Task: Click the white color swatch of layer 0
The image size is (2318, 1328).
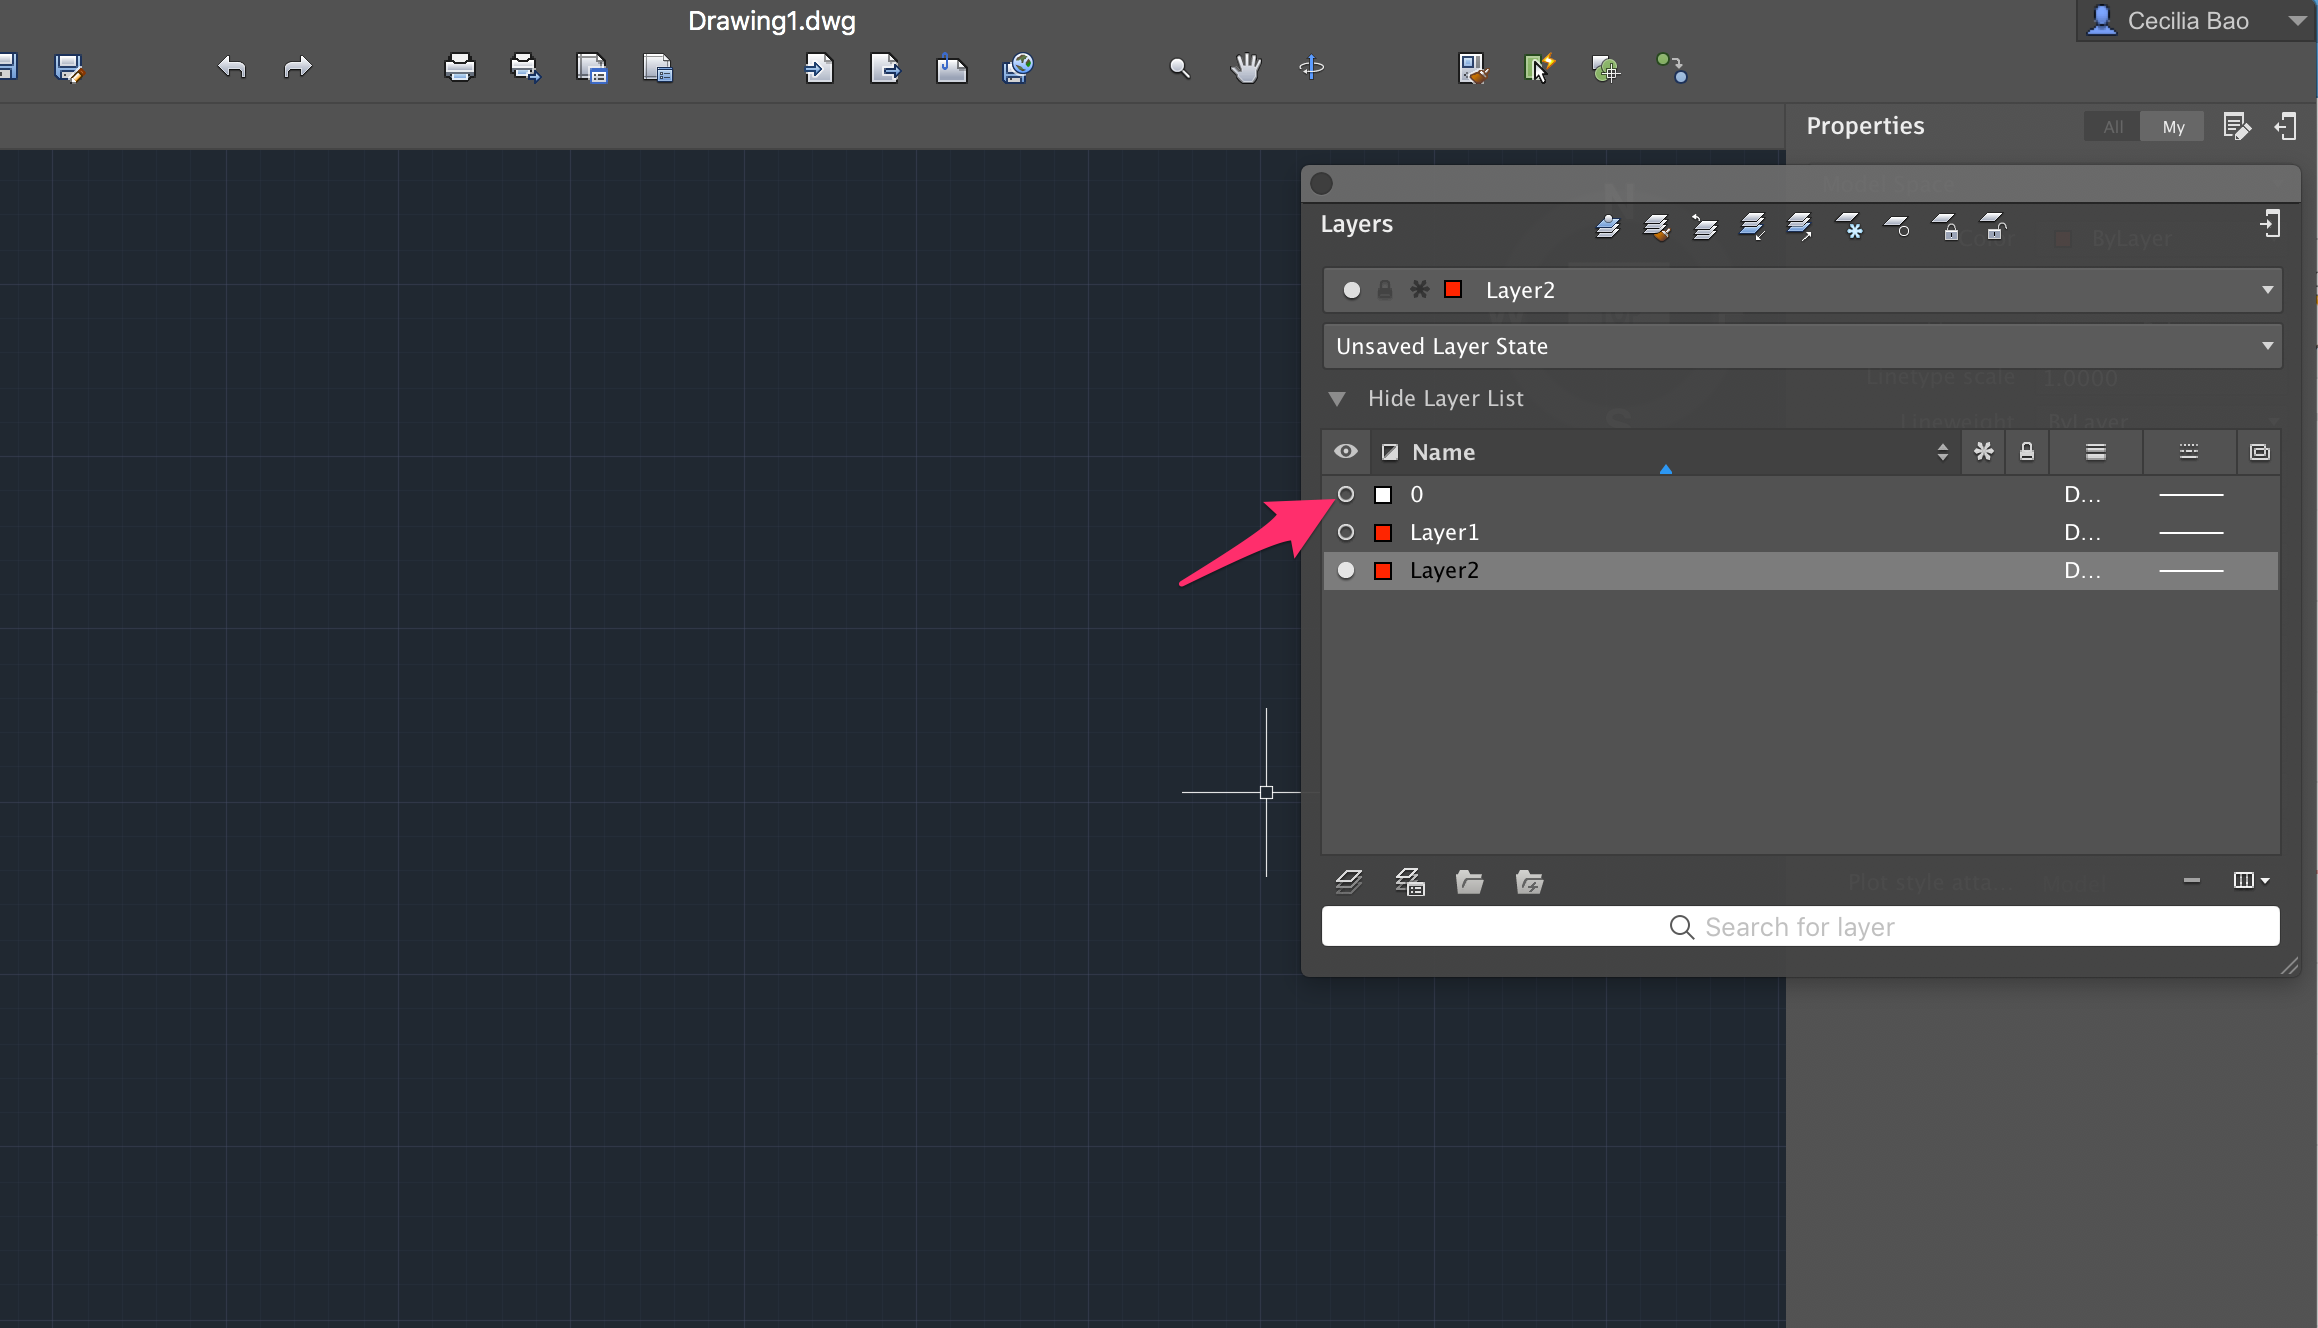Action: tap(1383, 494)
